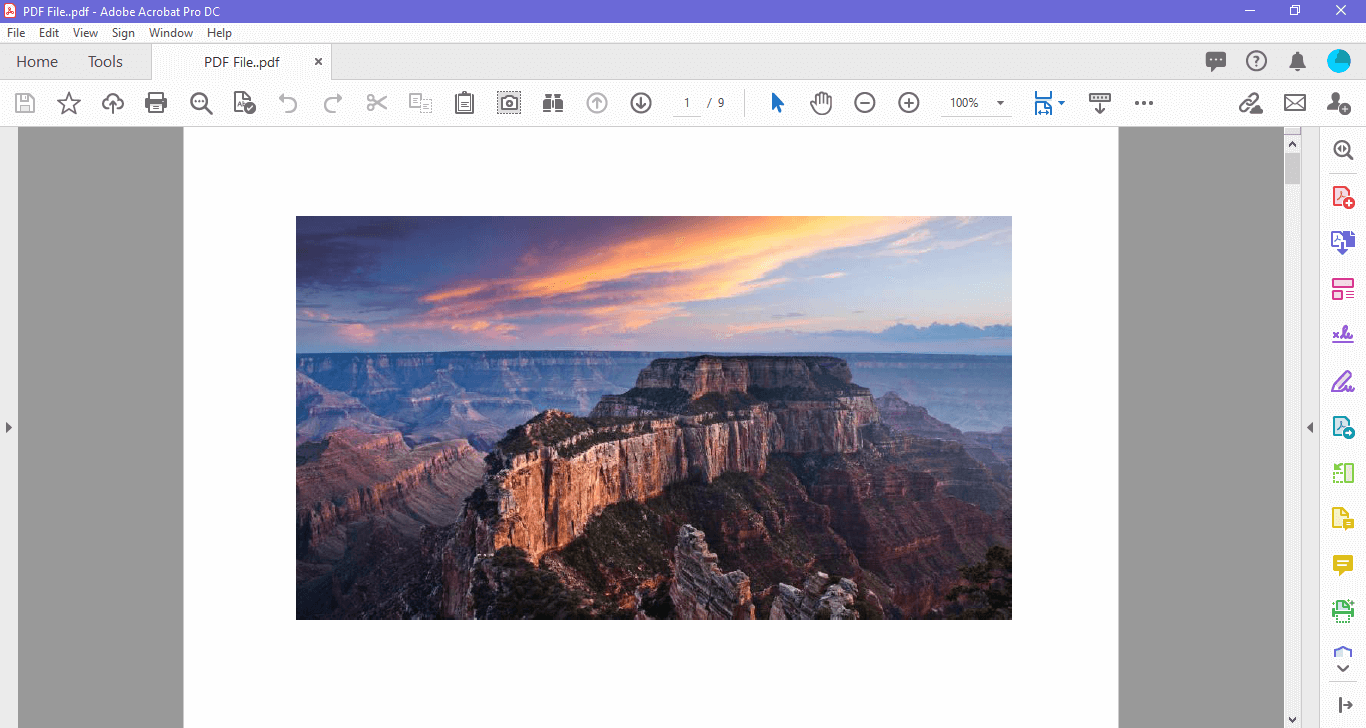Open the Help menu
Image resolution: width=1366 pixels, height=728 pixels.
click(x=219, y=33)
